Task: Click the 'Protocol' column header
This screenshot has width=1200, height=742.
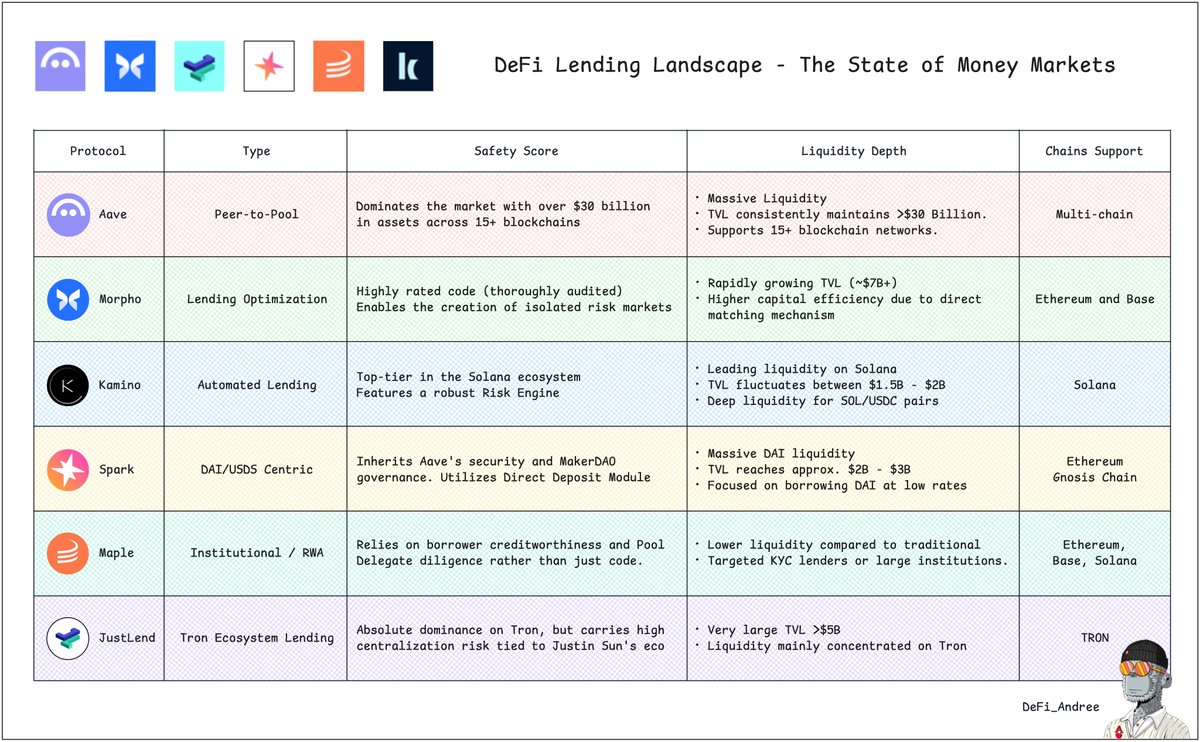Action: tap(98, 151)
